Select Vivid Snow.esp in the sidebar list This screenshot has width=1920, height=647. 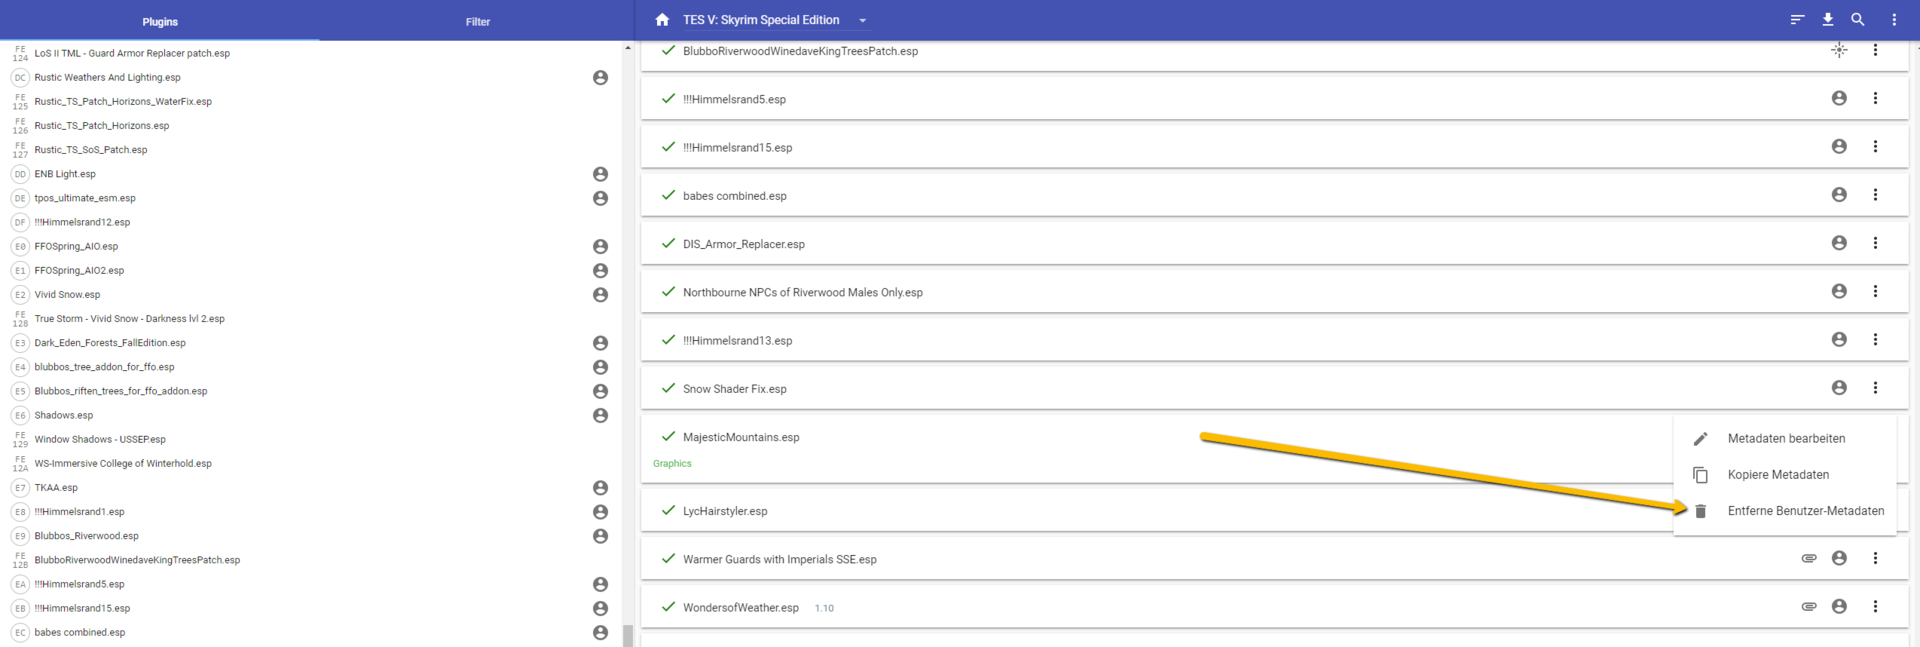pyautogui.click(x=67, y=295)
